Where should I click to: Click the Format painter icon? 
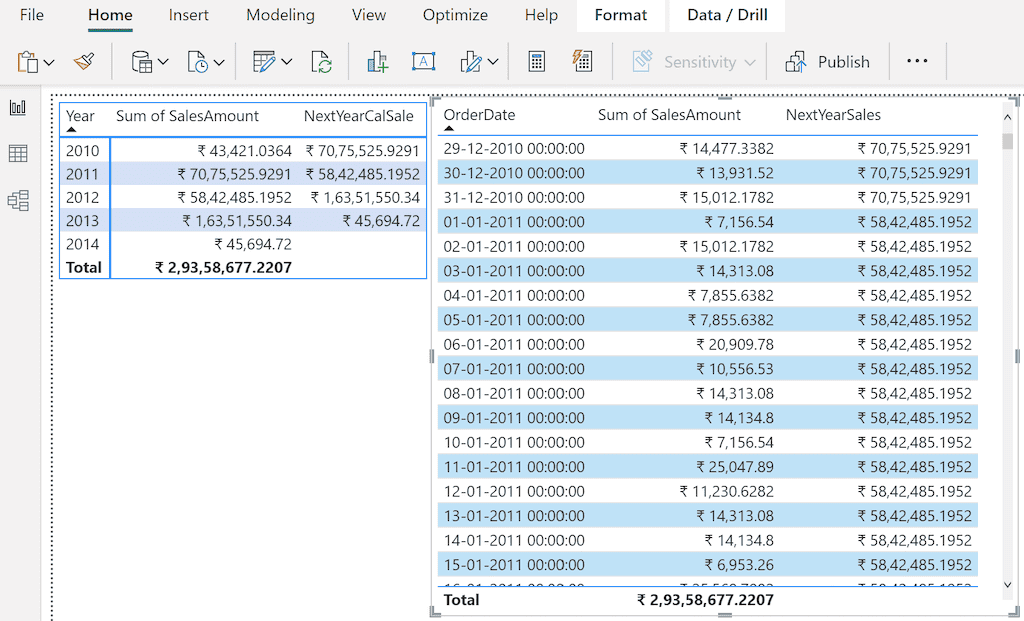click(x=85, y=61)
